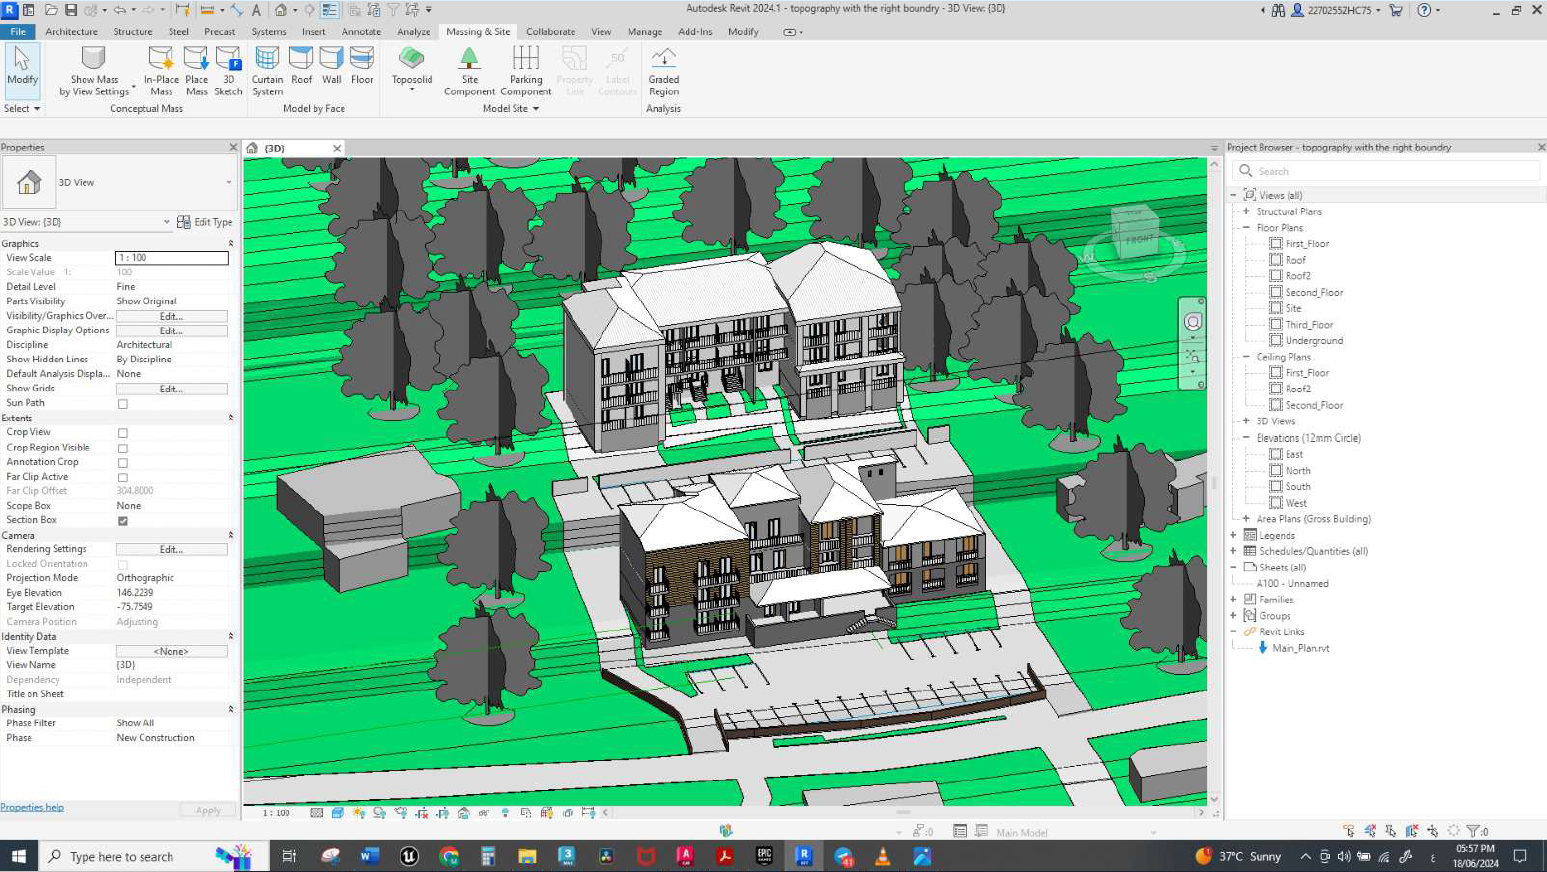Click Edit for Visibility/Graphics Overrides
1547x872 pixels.
coord(172,316)
